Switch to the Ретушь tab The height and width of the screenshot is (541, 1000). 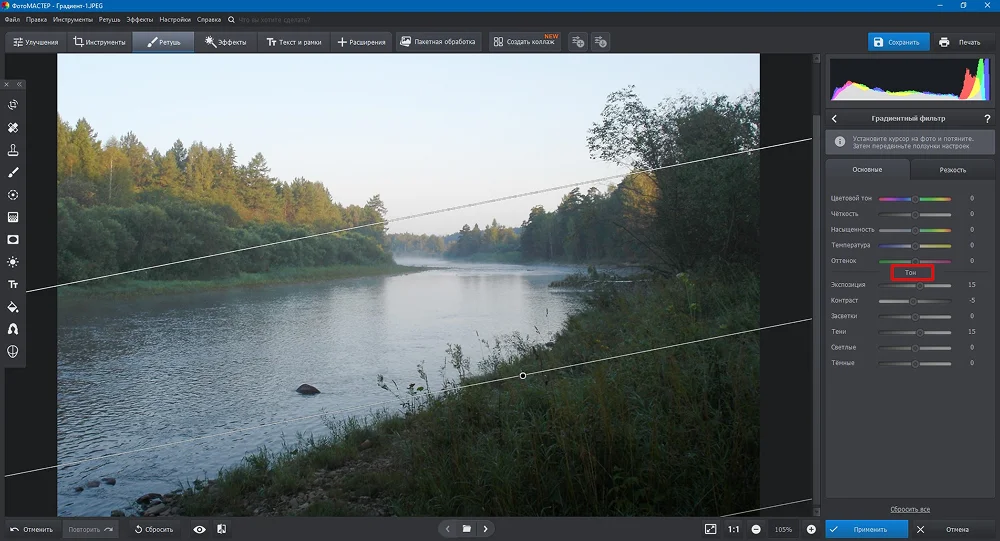(x=163, y=42)
